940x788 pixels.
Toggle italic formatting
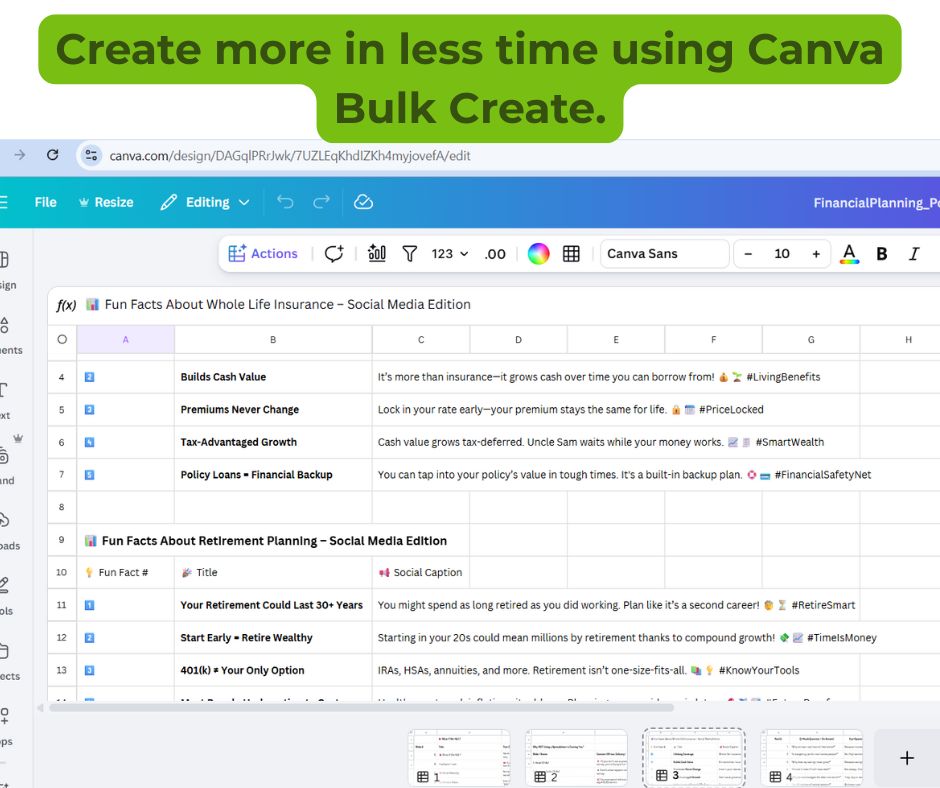pyautogui.click(x=914, y=254)
